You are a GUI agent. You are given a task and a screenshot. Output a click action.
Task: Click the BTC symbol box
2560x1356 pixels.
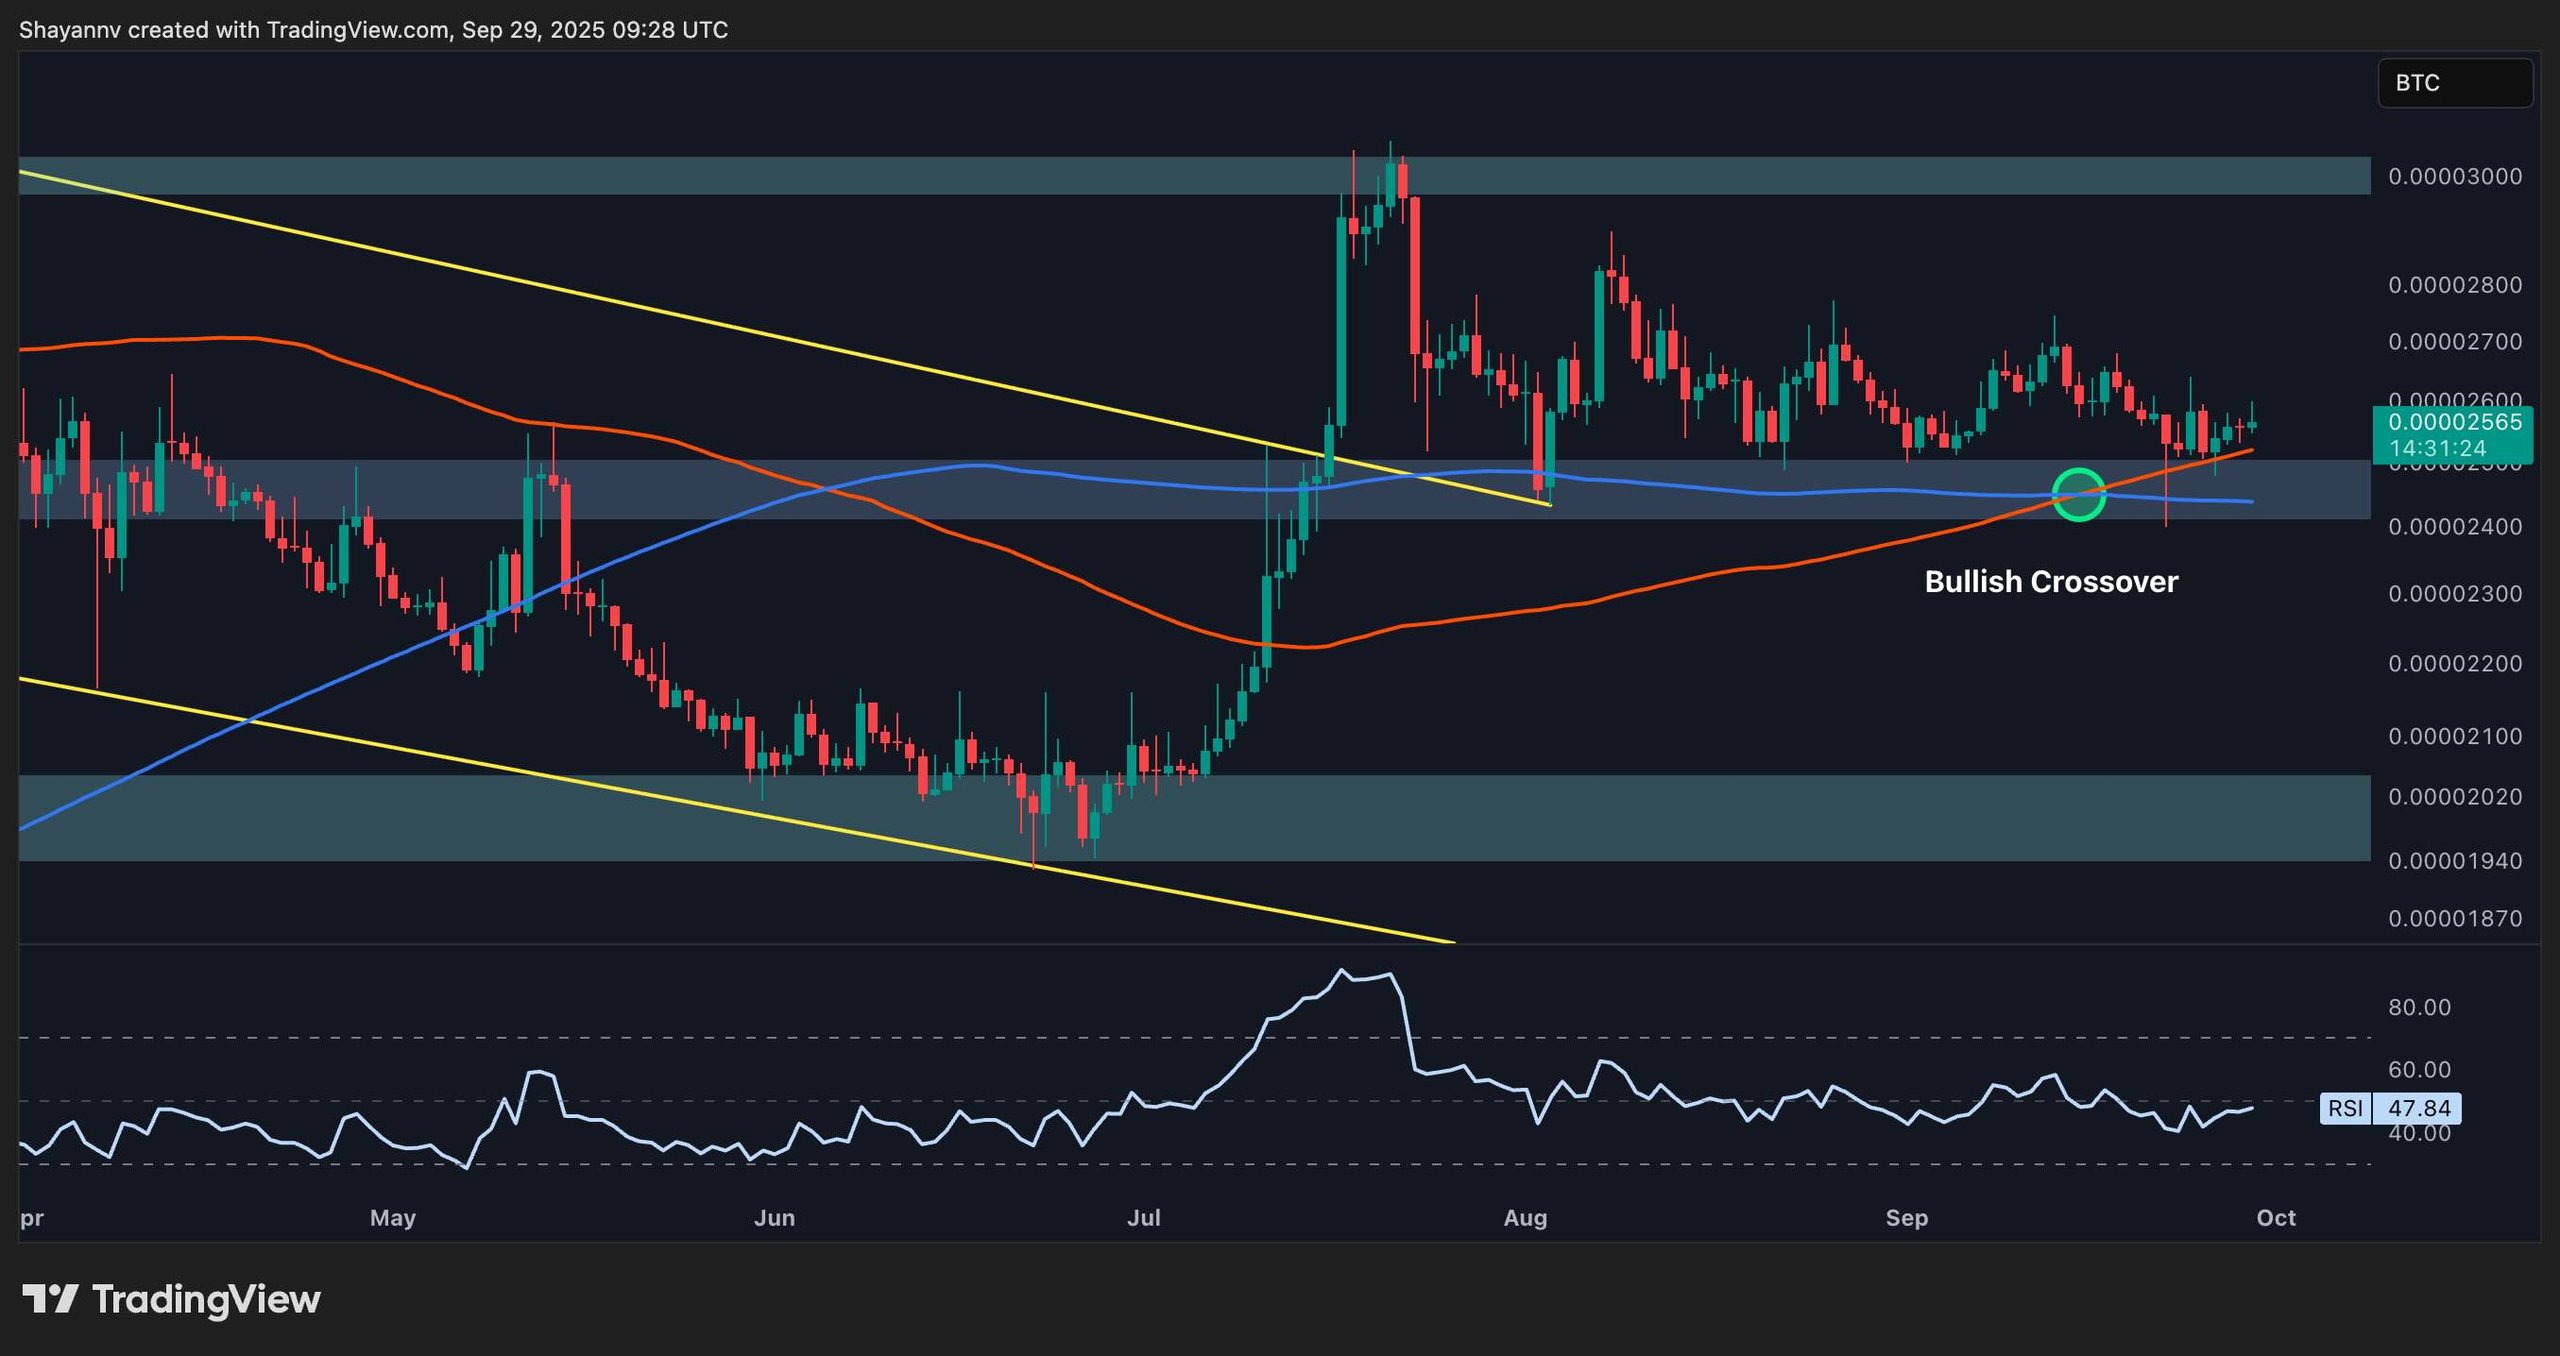point(2454,83)
